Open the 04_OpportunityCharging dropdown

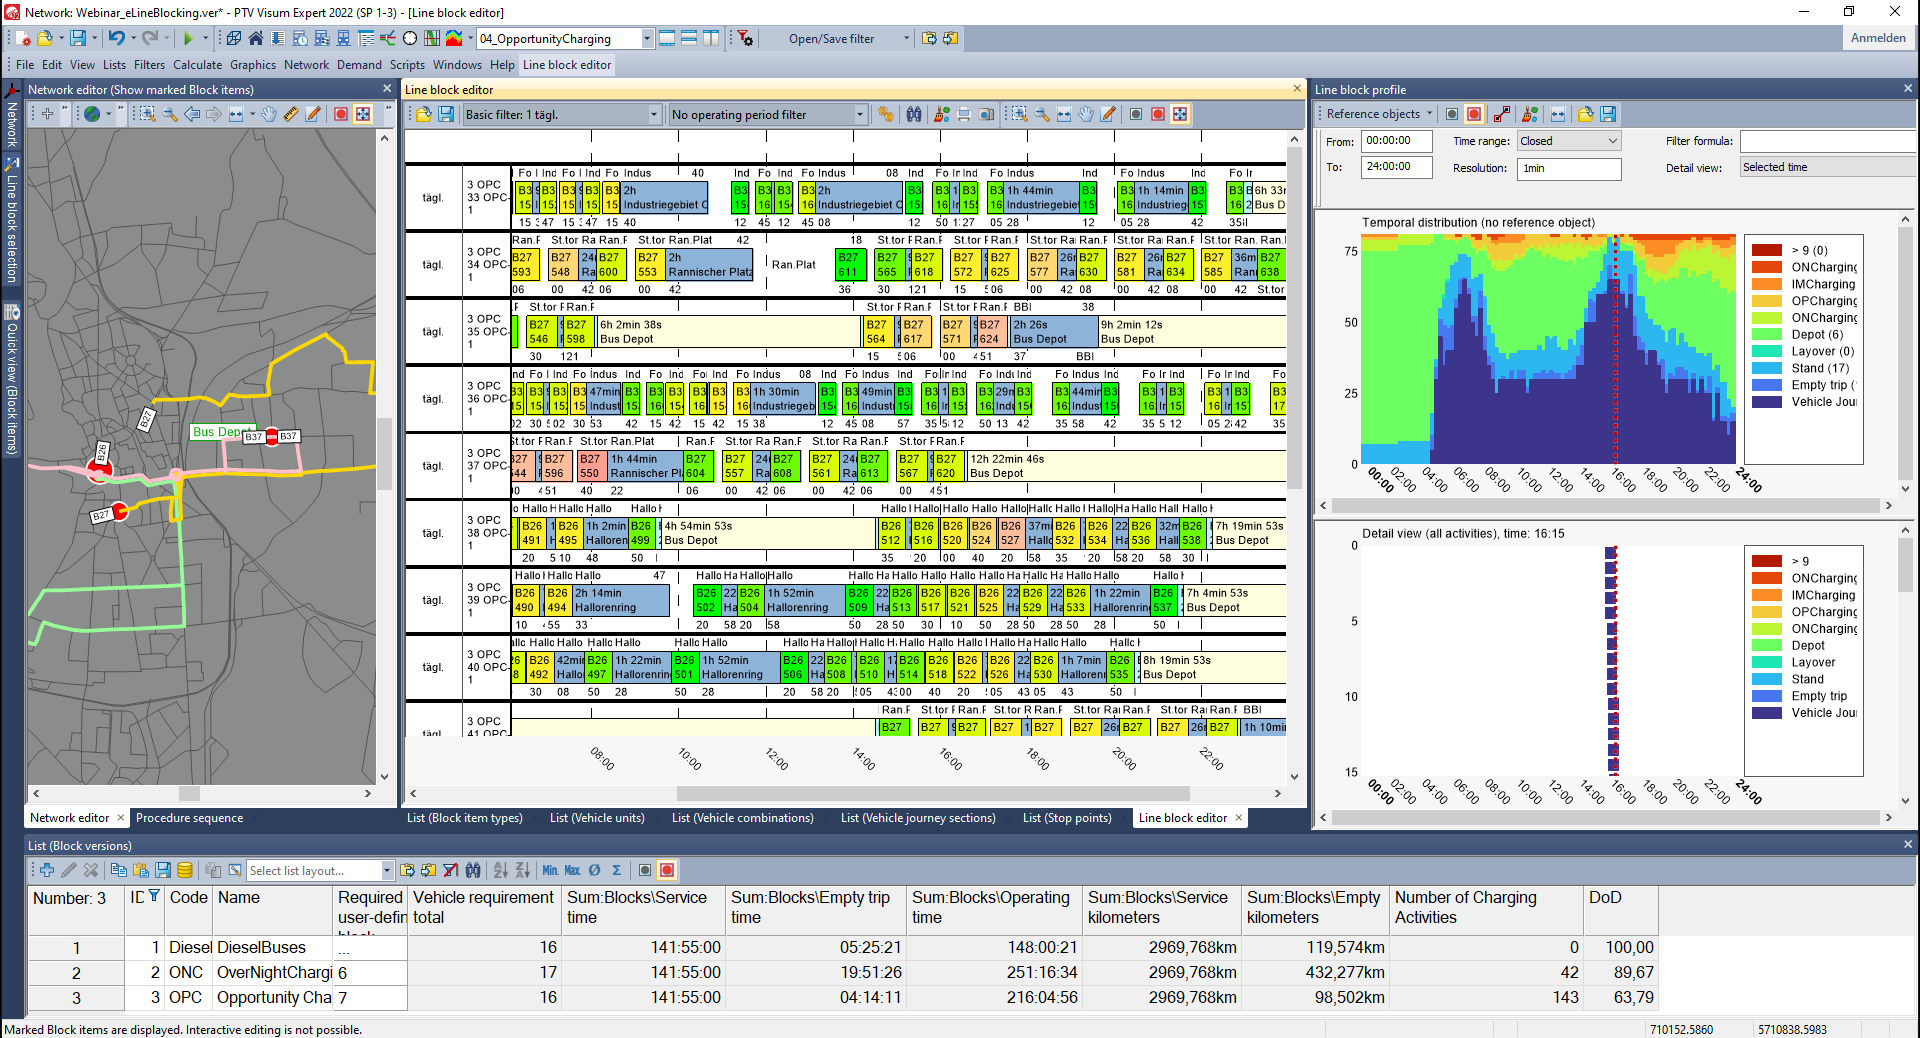pyautogui.click(x=646, y=38)
